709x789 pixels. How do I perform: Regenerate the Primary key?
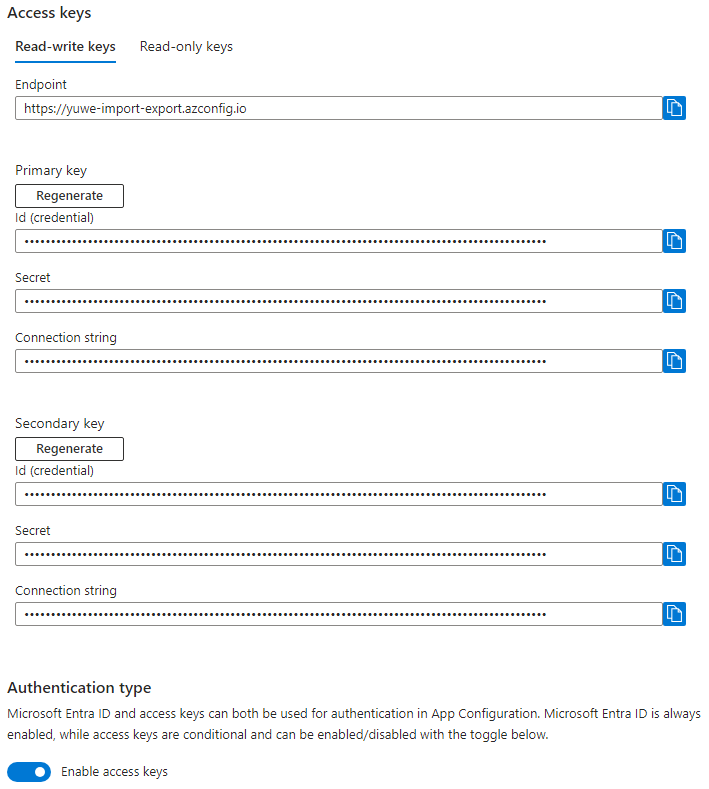point(69,195)
